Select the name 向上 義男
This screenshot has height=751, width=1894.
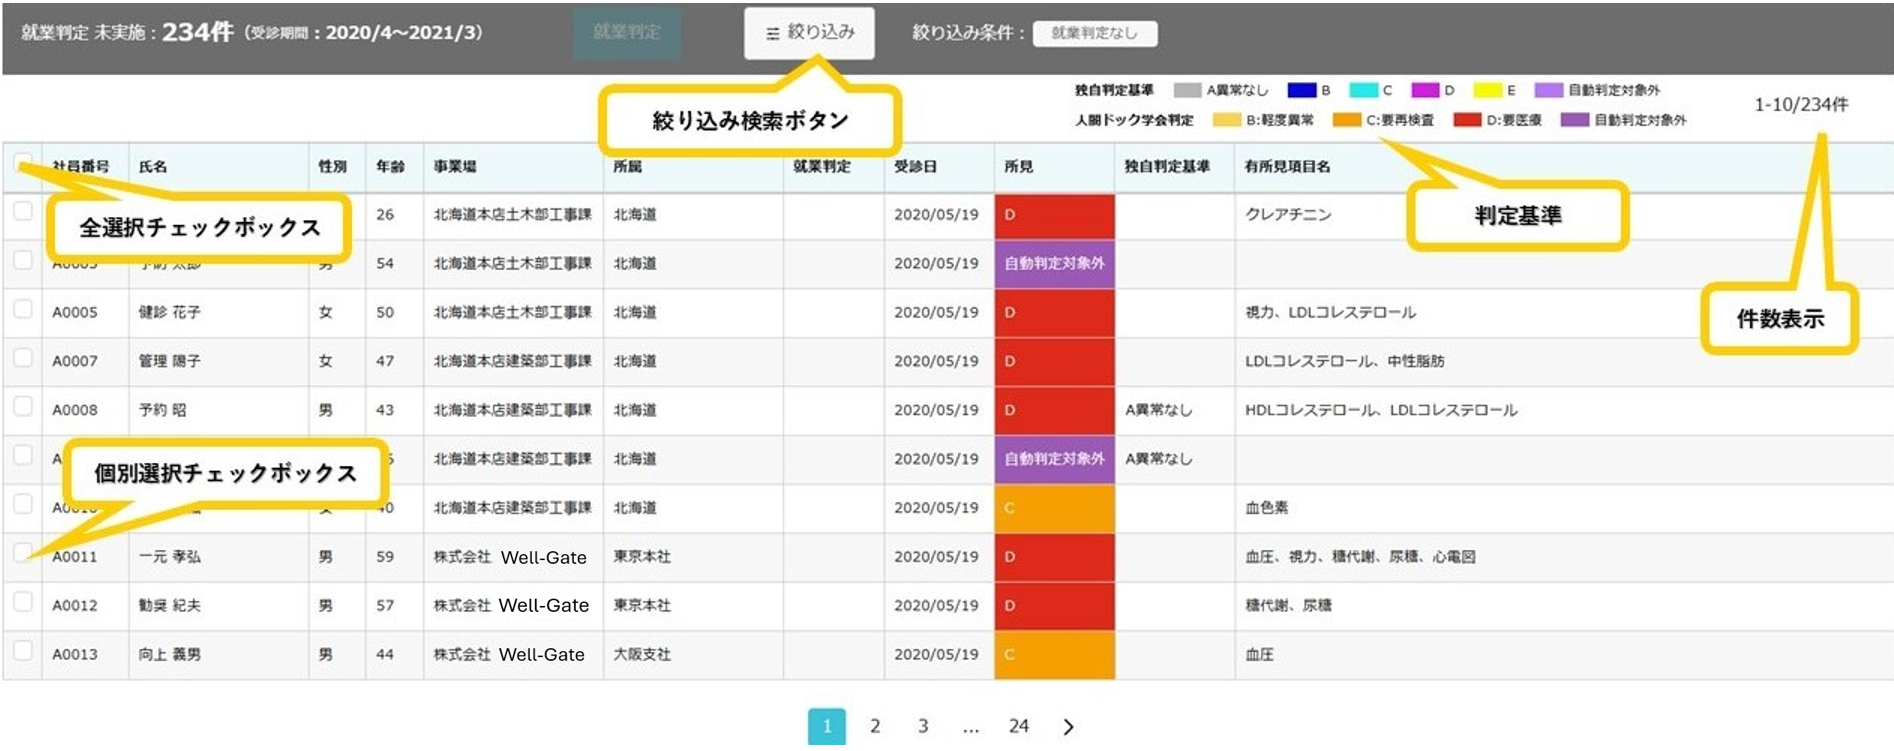169,655
